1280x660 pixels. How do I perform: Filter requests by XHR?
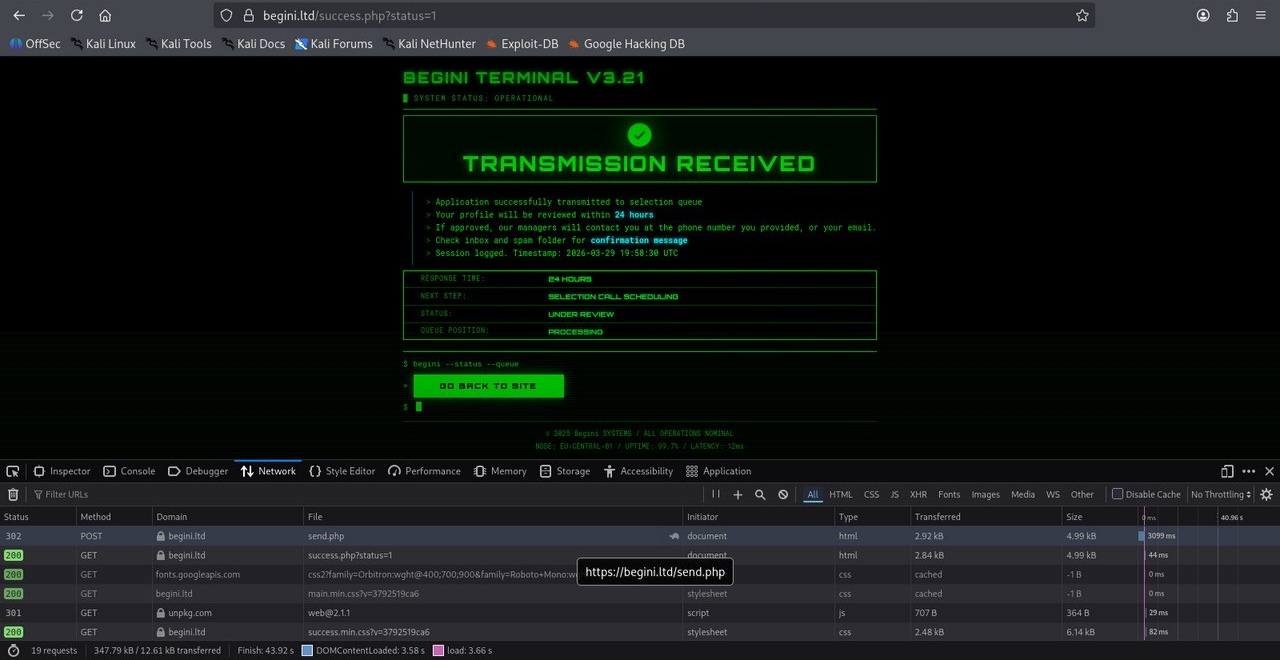pos(918,494)
